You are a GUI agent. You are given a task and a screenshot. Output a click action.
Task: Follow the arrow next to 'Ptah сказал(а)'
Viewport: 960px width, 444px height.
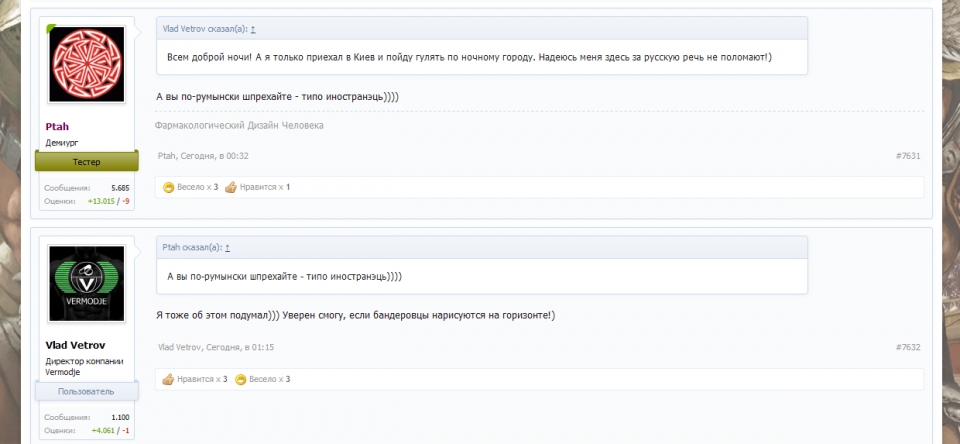(227, 247)
